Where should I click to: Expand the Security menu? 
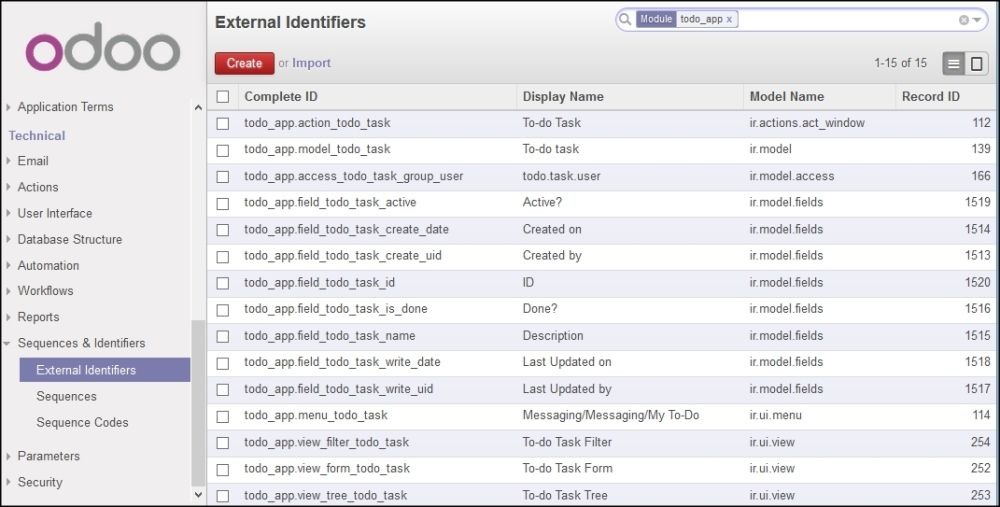click(x=40, y=482)
